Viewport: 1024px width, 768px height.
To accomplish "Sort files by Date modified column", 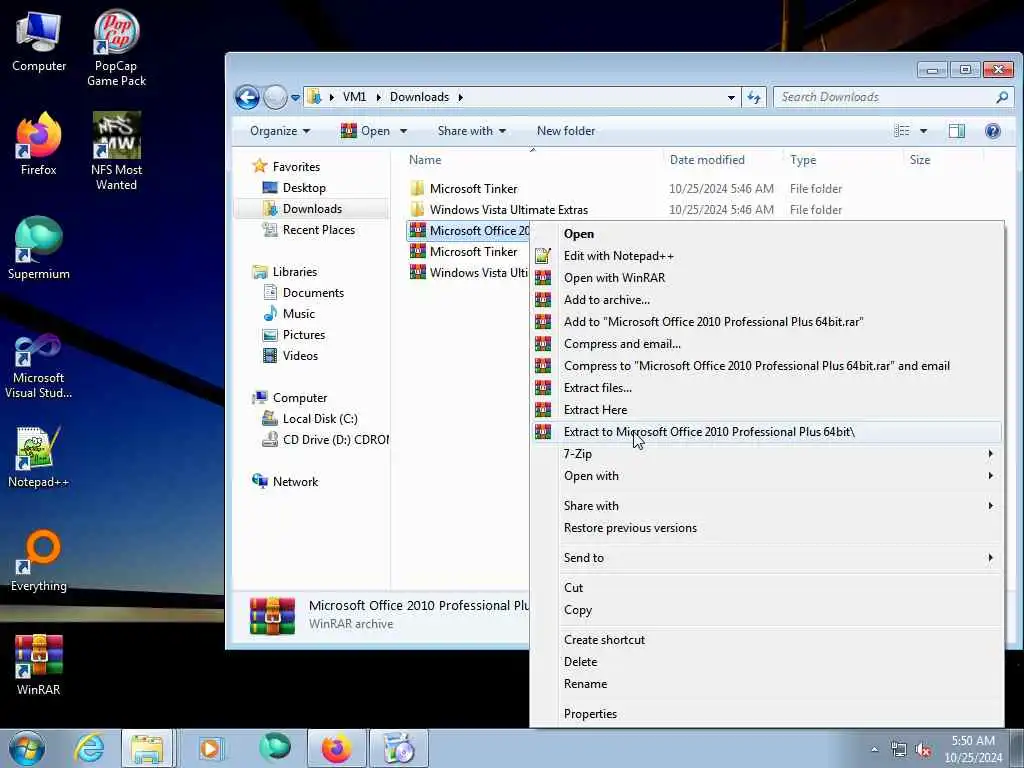I will pyautogui.click(x=707, y=160).
